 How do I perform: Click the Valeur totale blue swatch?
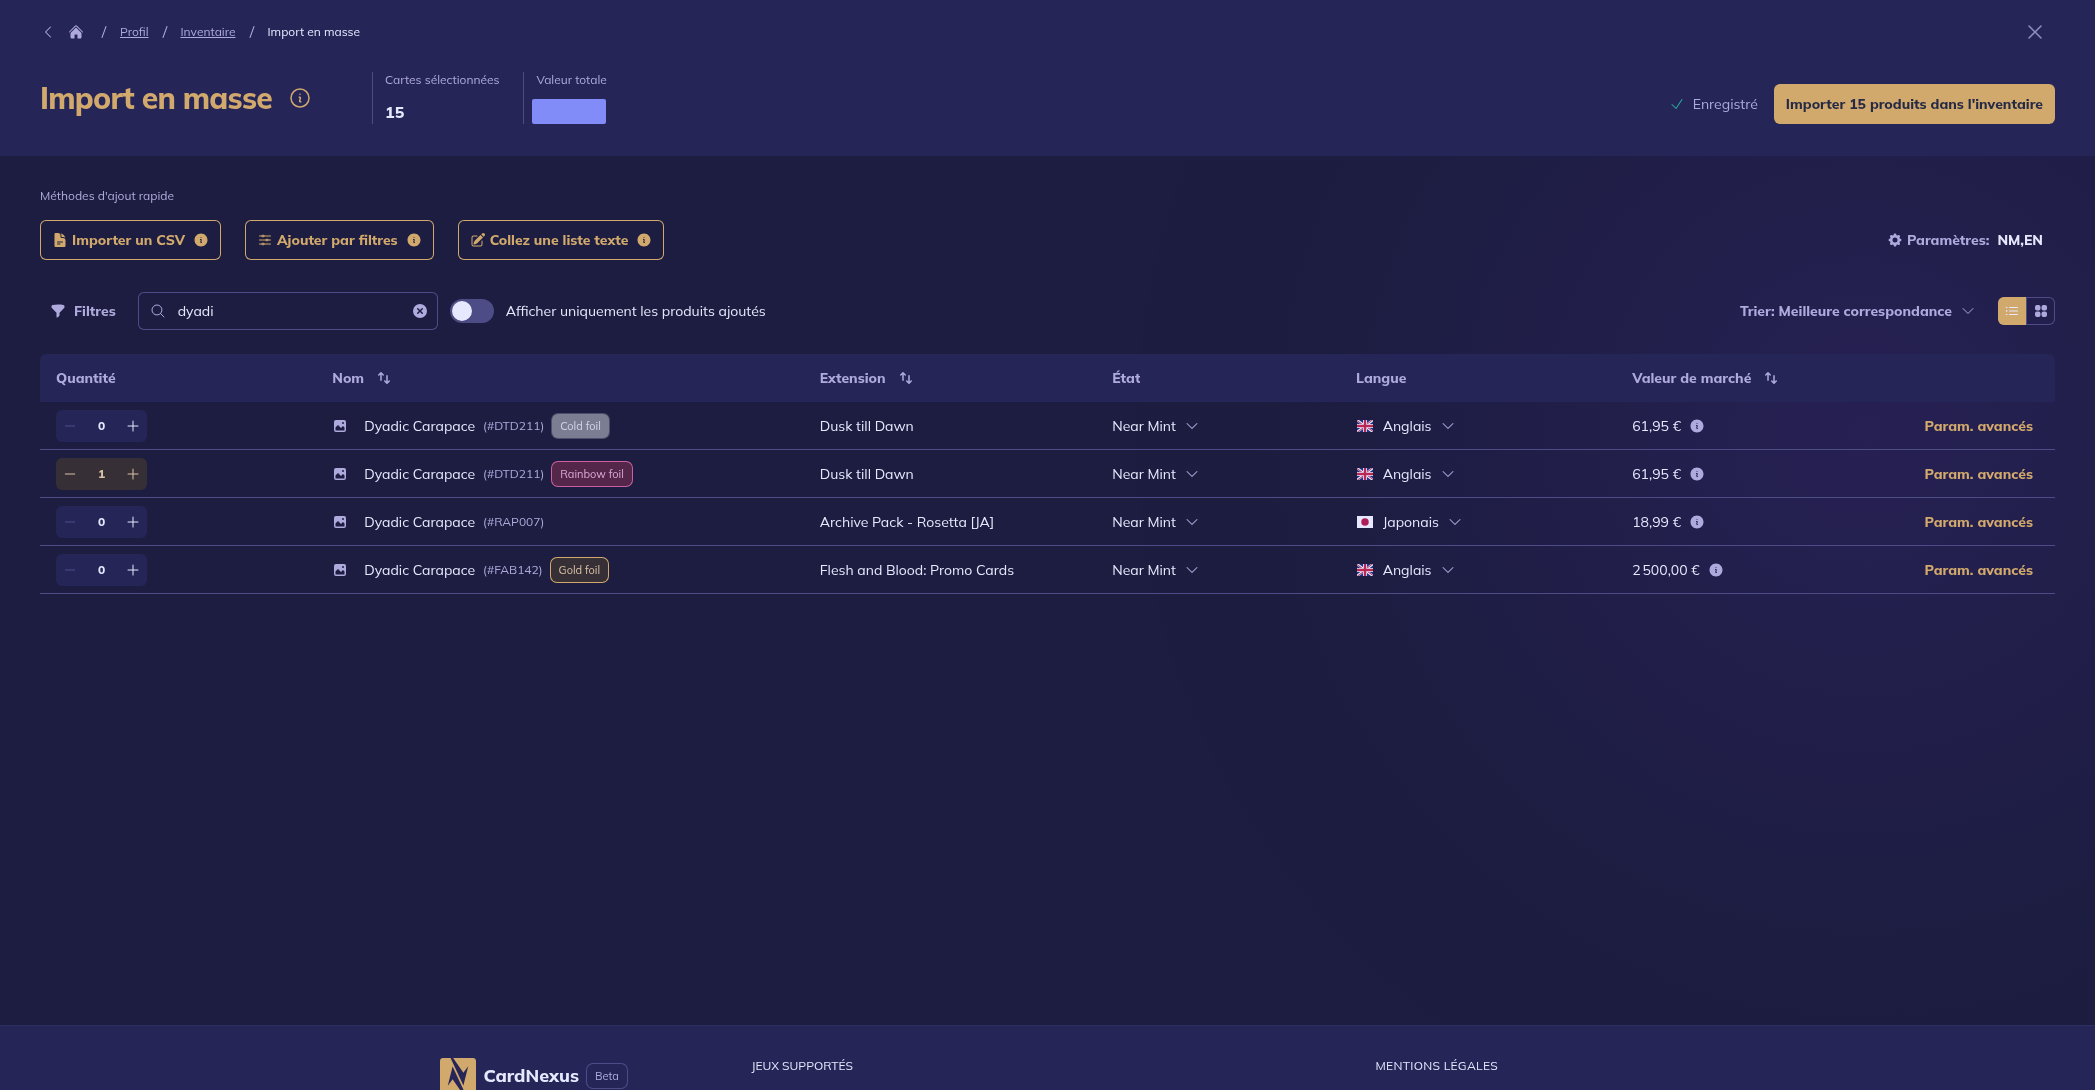tap(569, 111)
